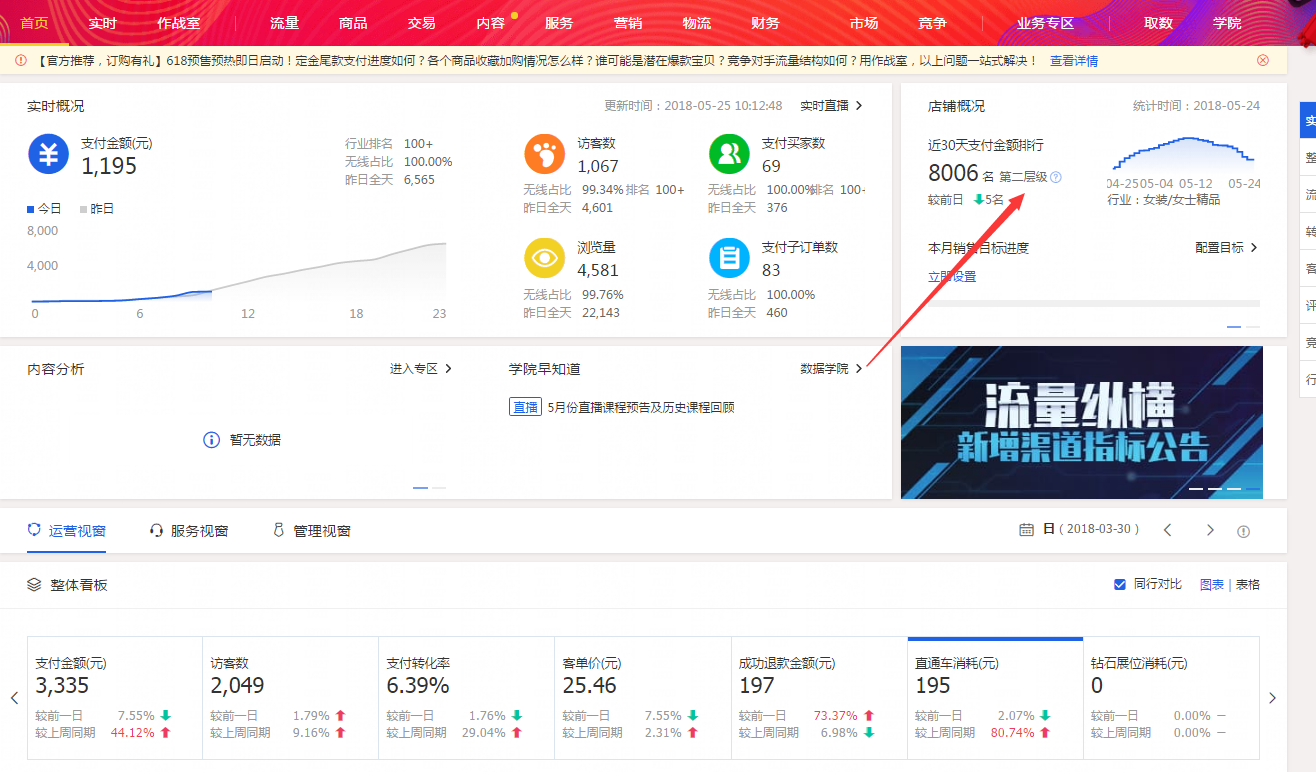Click the blue yen payment amount icon
The height and width of the screenshot is (772, 1316).
[x=48, y=153]
